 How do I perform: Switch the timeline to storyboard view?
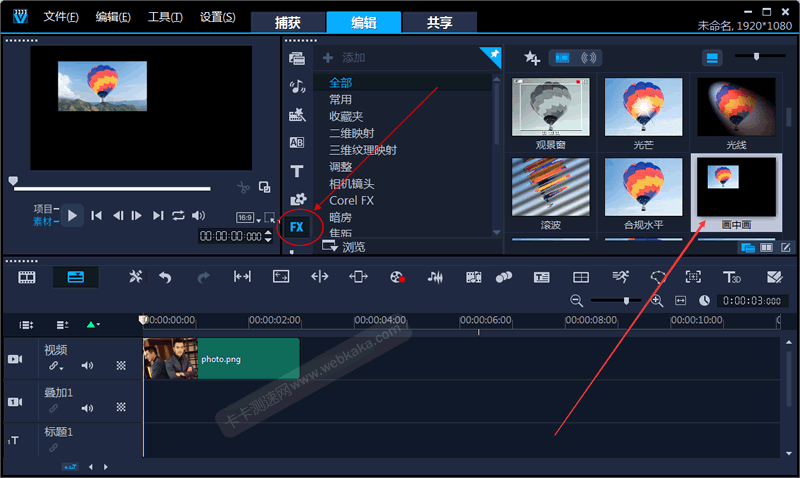coord(27,277)
